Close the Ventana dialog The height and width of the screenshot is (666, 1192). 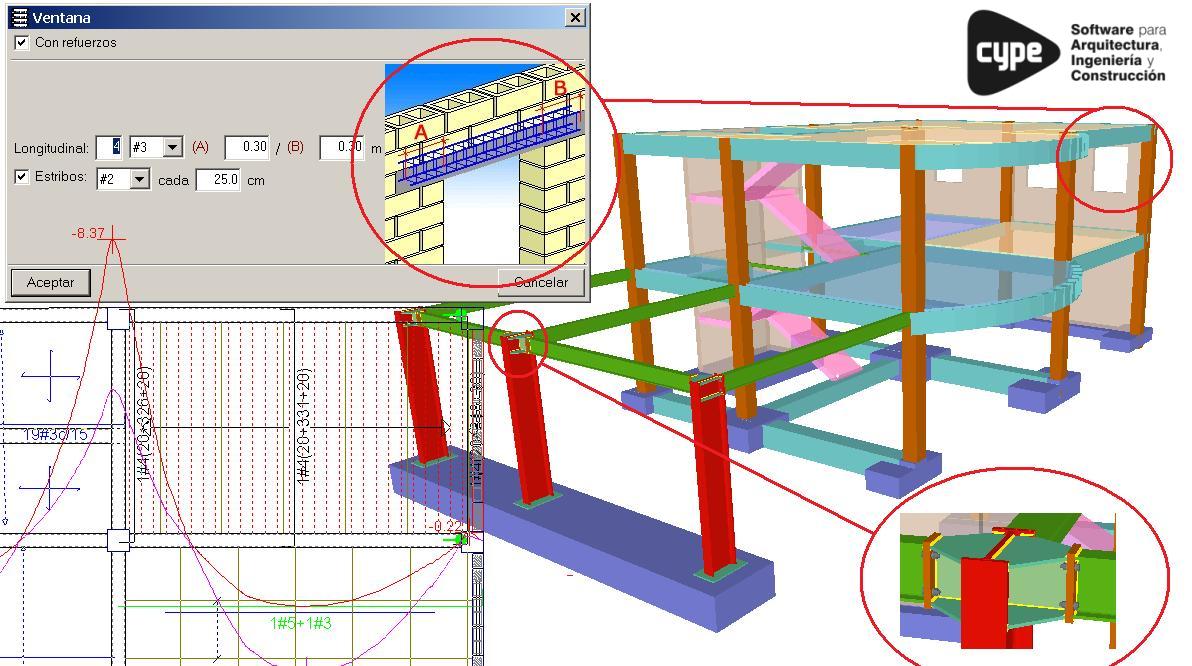(x=575, y=17)
